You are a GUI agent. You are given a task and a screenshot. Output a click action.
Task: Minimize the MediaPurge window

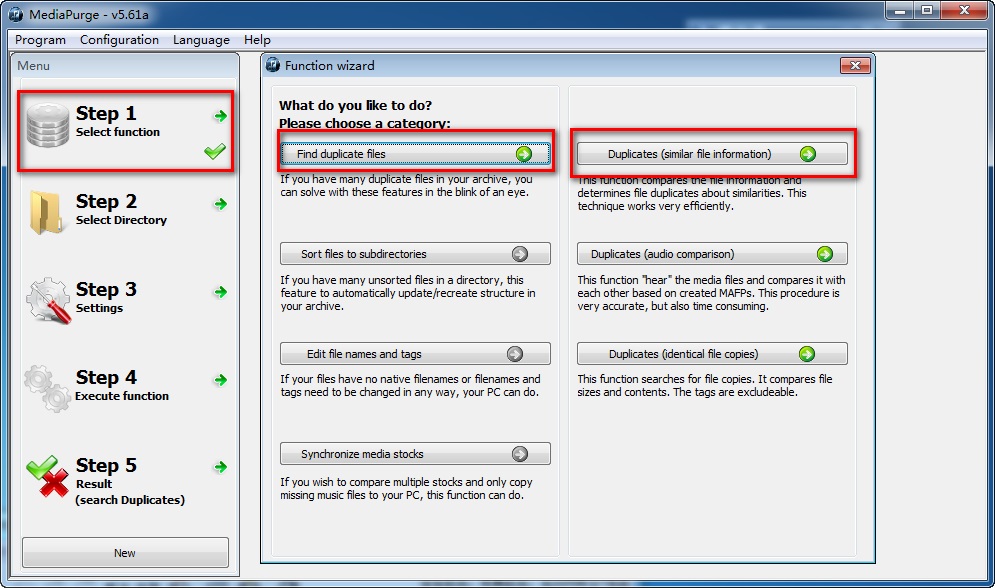900,11
